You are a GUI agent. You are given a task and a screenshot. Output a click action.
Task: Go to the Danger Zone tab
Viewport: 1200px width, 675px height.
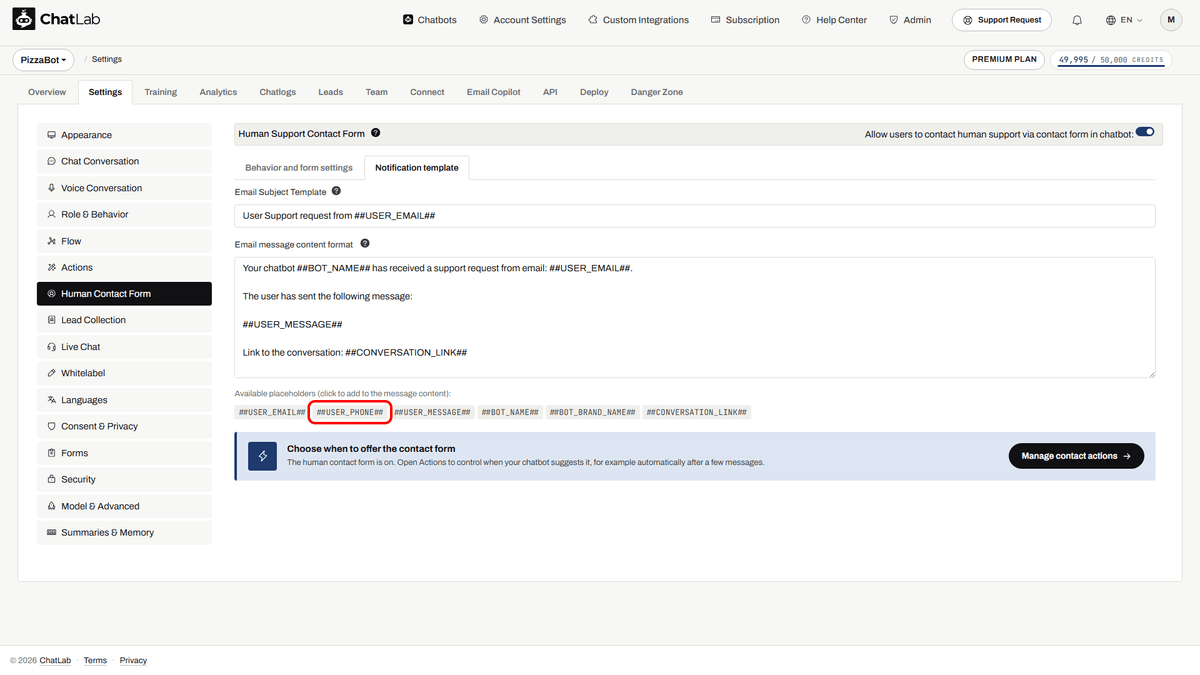point(657,92)
